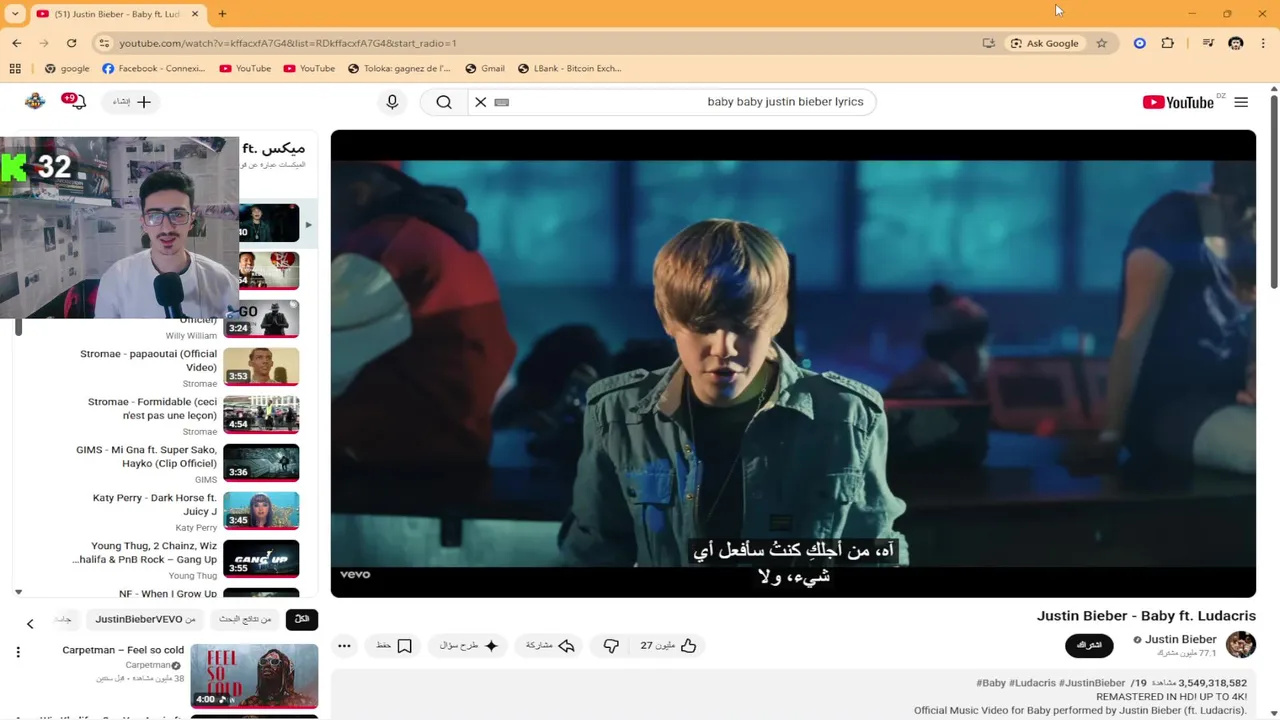
Task: Click the main video player
Action: coord(793,364)
